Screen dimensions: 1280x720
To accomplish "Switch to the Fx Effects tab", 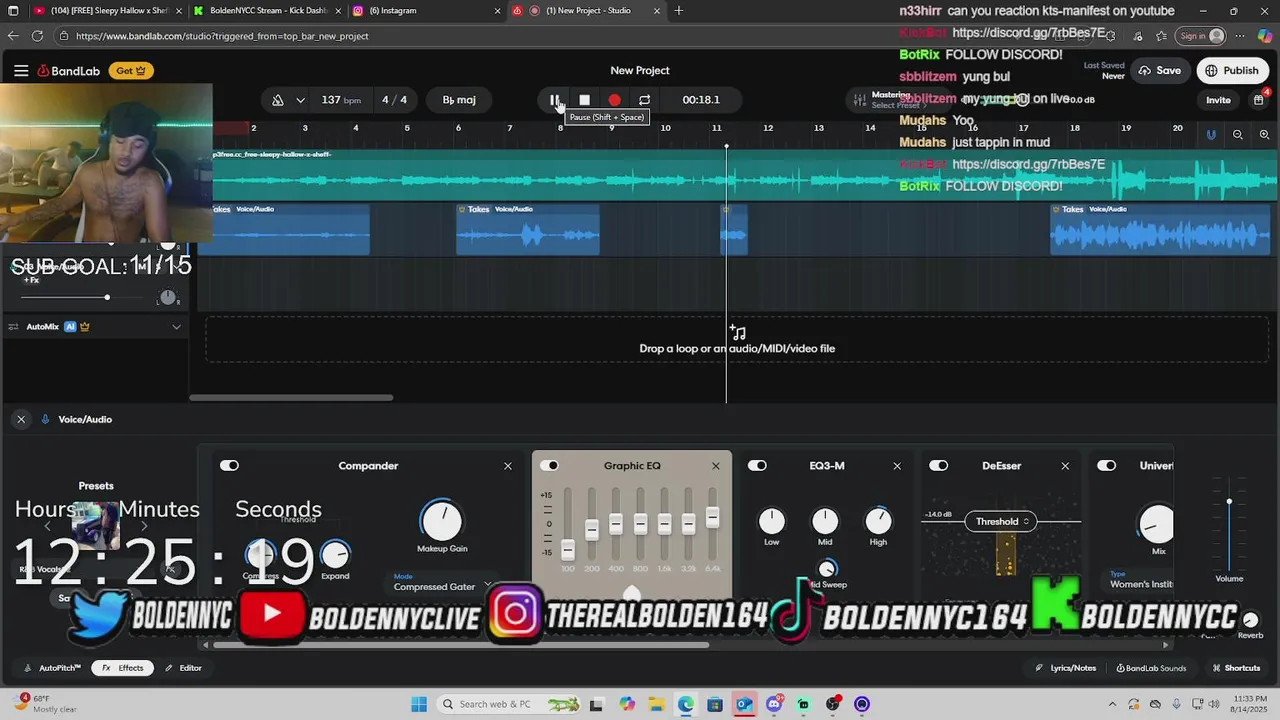I will tap(123, 668).
